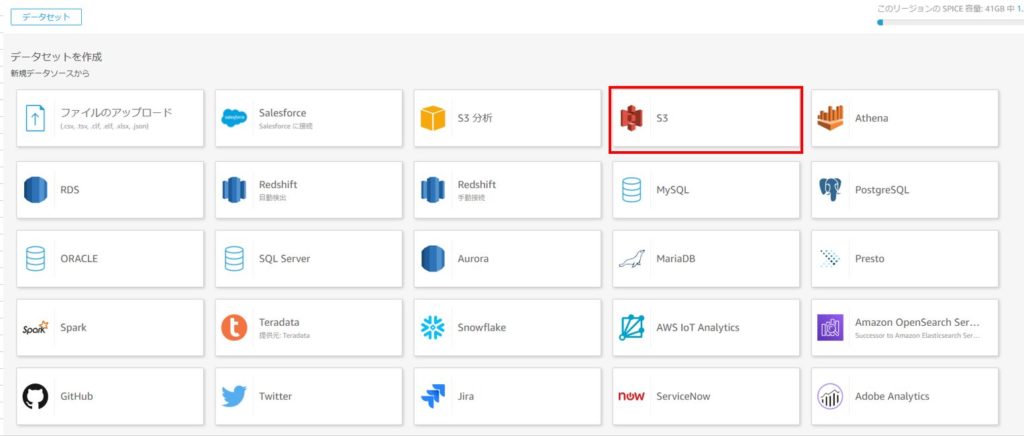
Task: Click the Spark logo icon
Action: 35,328
